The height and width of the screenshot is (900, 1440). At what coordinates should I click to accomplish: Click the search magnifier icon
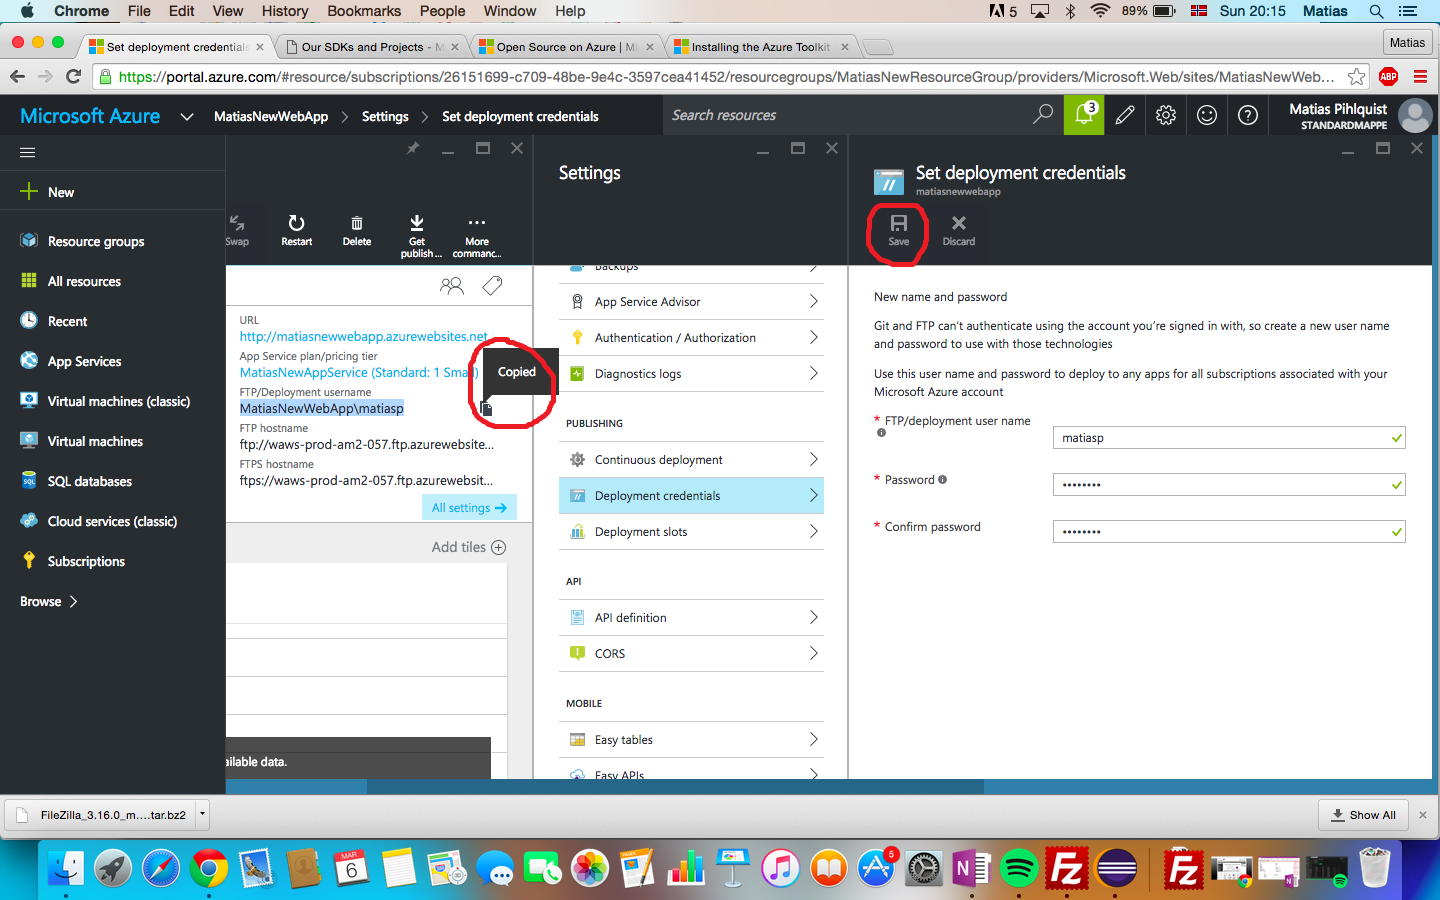pos(1043,114)
